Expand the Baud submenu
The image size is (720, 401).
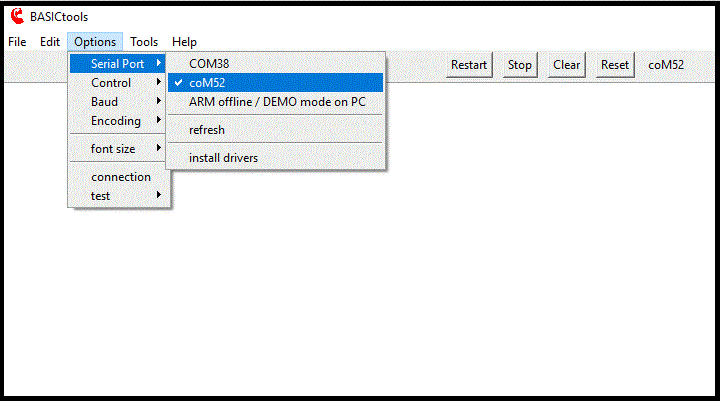click(104, 102)
